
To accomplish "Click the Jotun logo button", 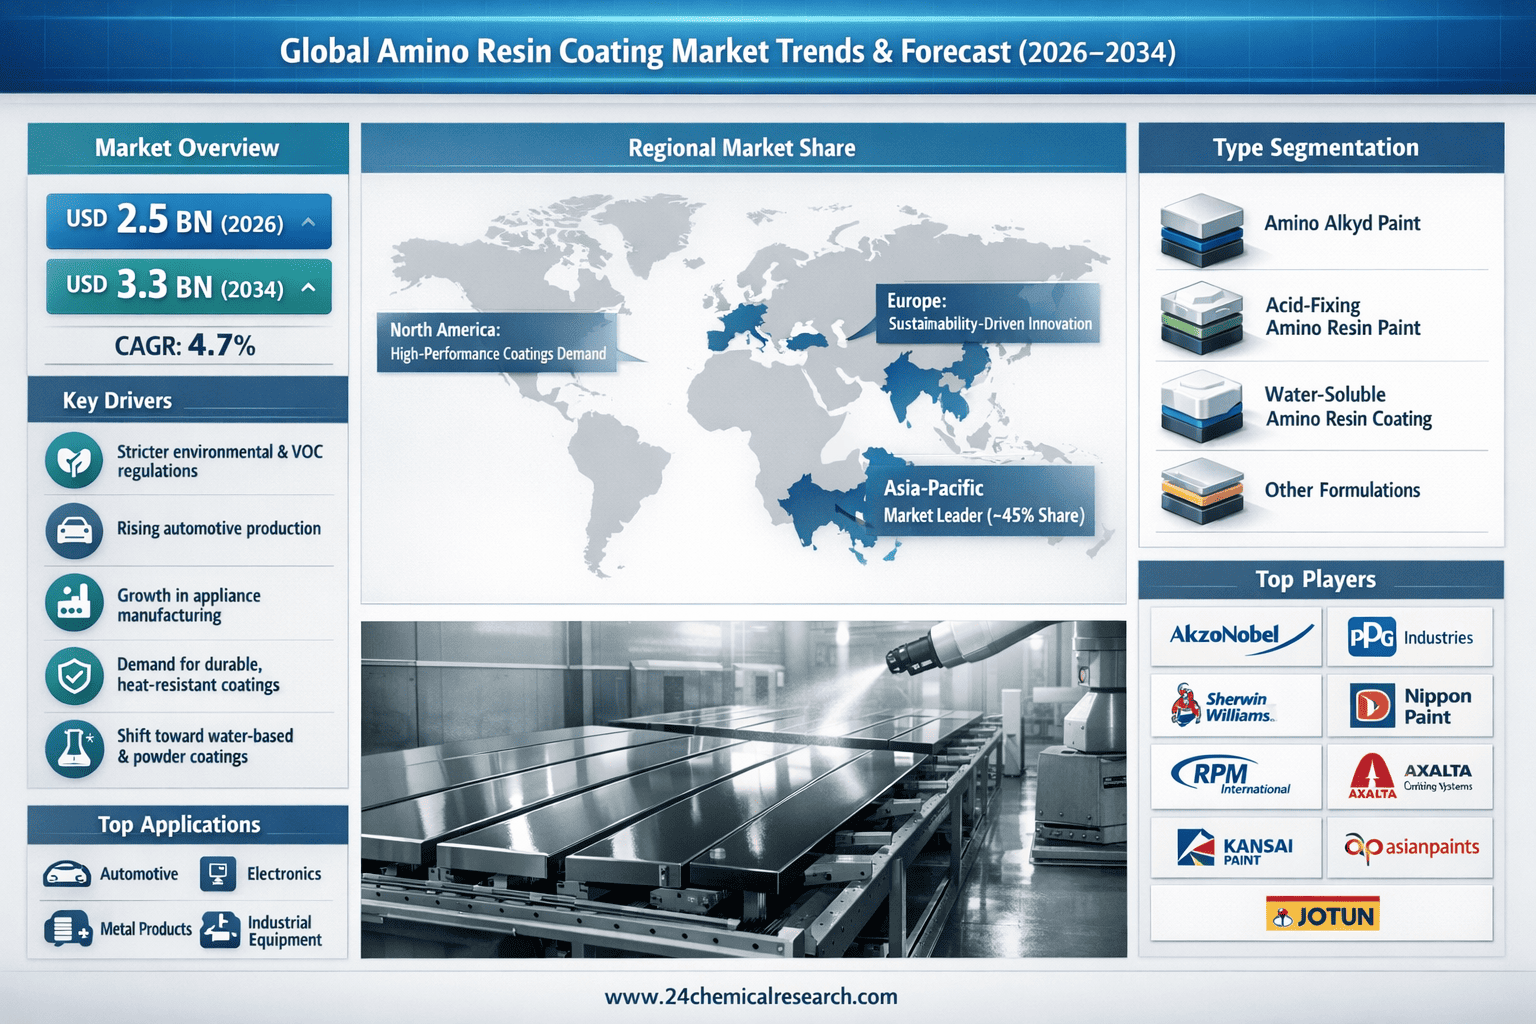I will 1321,914.
